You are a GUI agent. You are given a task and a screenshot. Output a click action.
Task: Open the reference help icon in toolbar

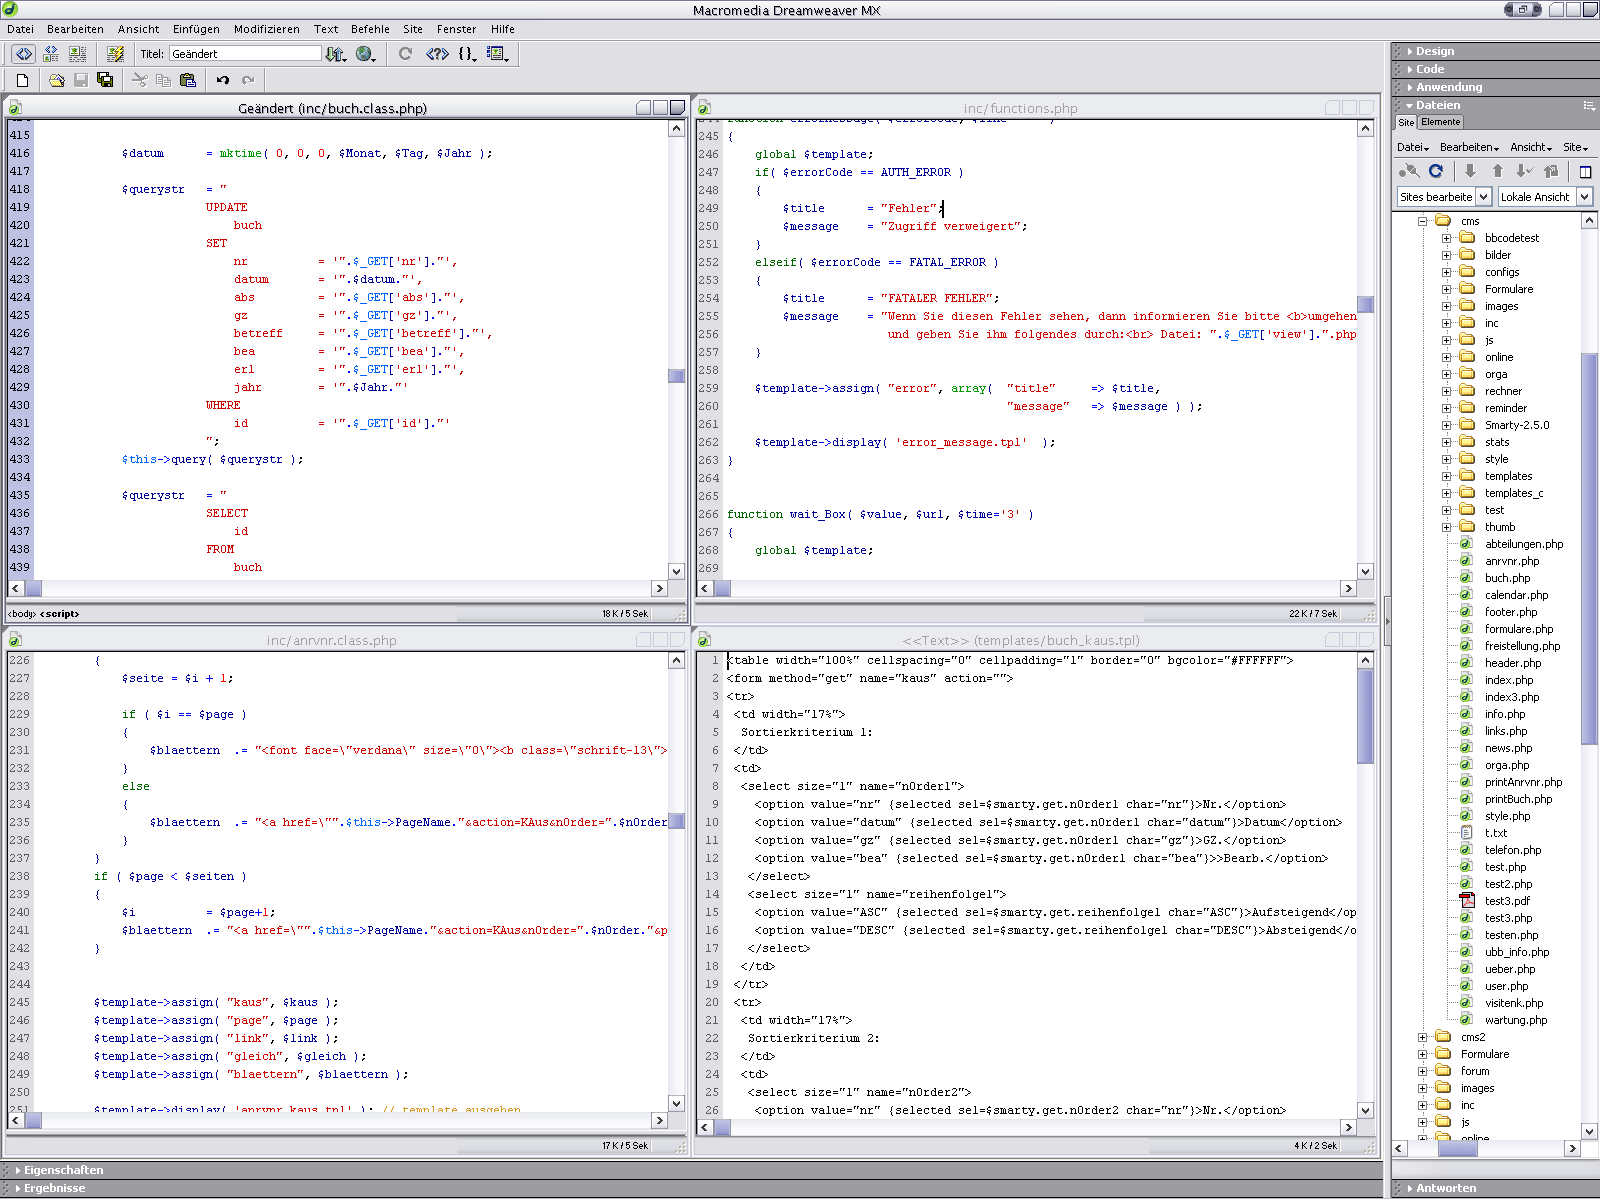point(437,54)
